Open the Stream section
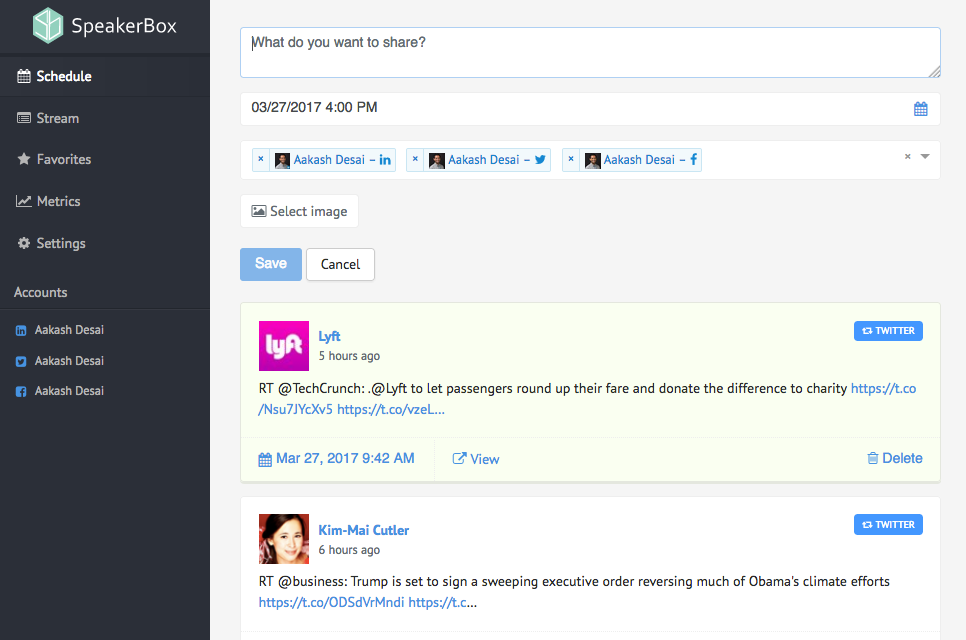 (105, 118)
